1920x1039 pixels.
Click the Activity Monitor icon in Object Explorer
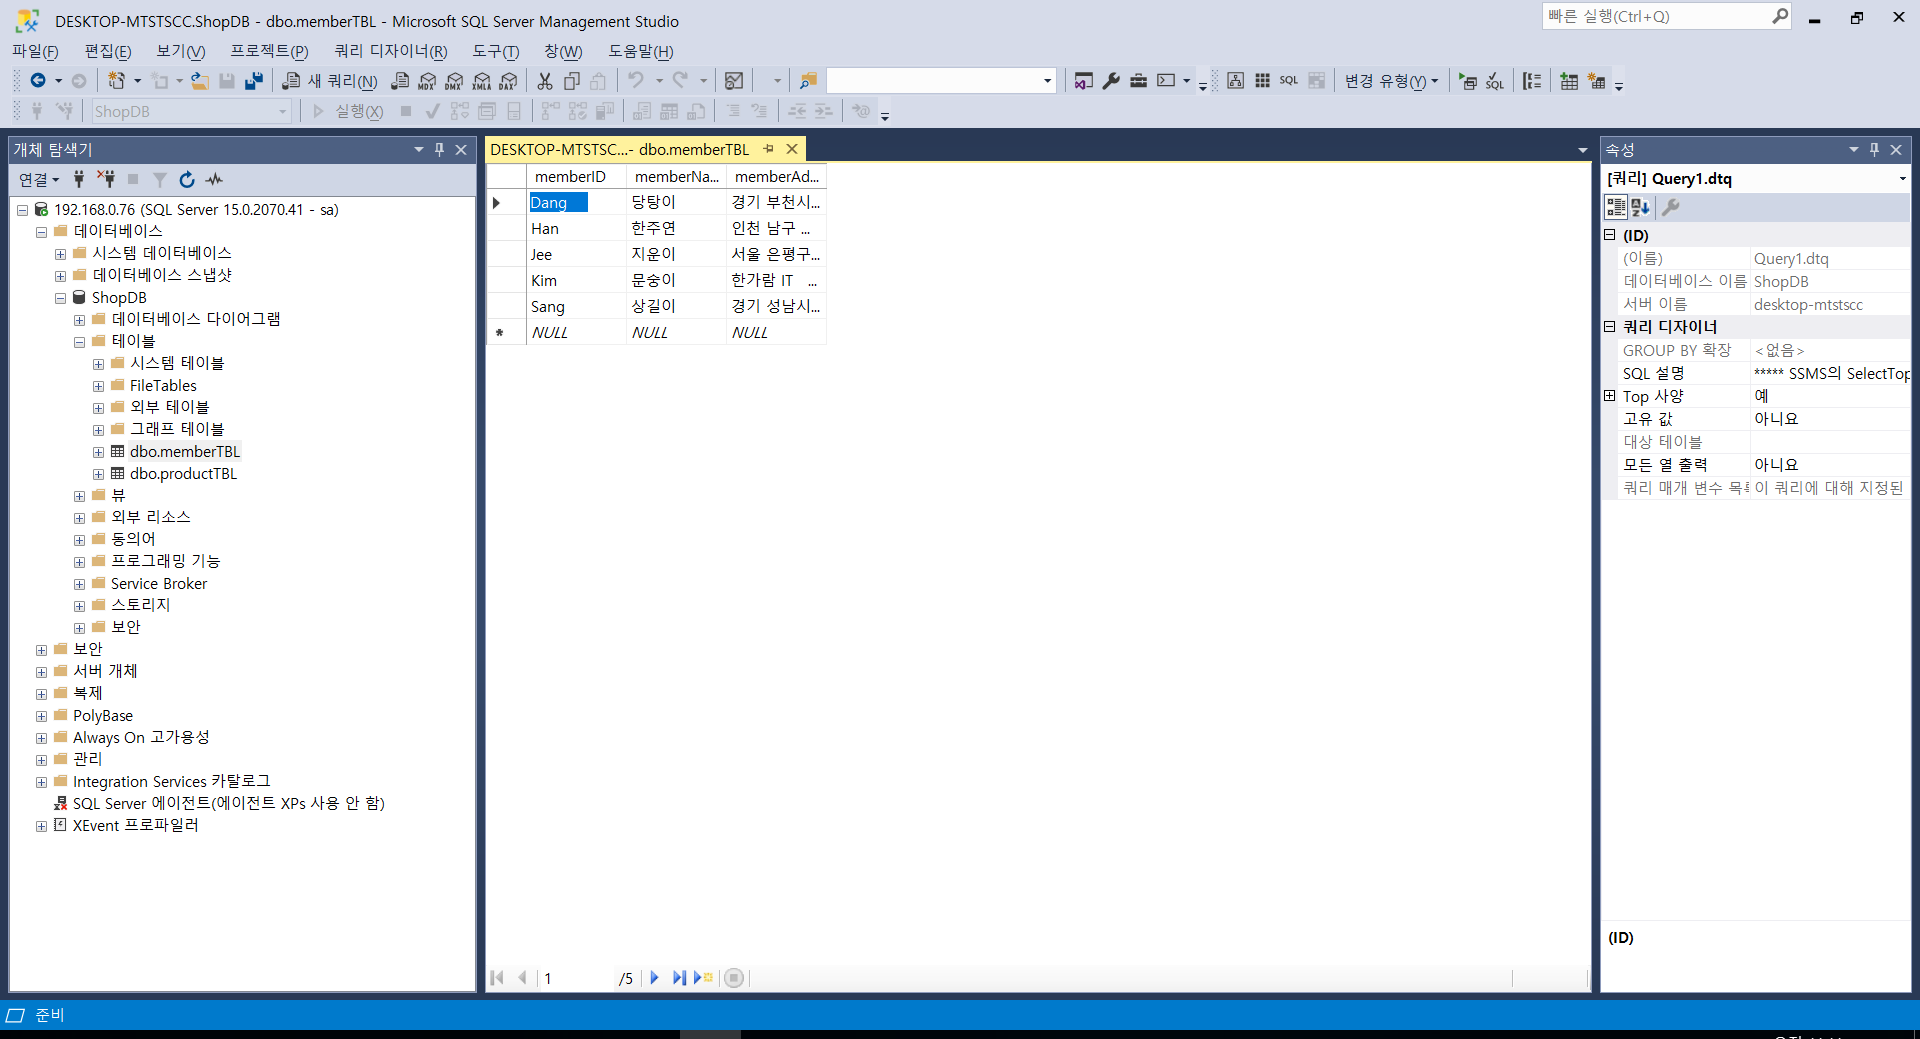click(x=214, y=180)
